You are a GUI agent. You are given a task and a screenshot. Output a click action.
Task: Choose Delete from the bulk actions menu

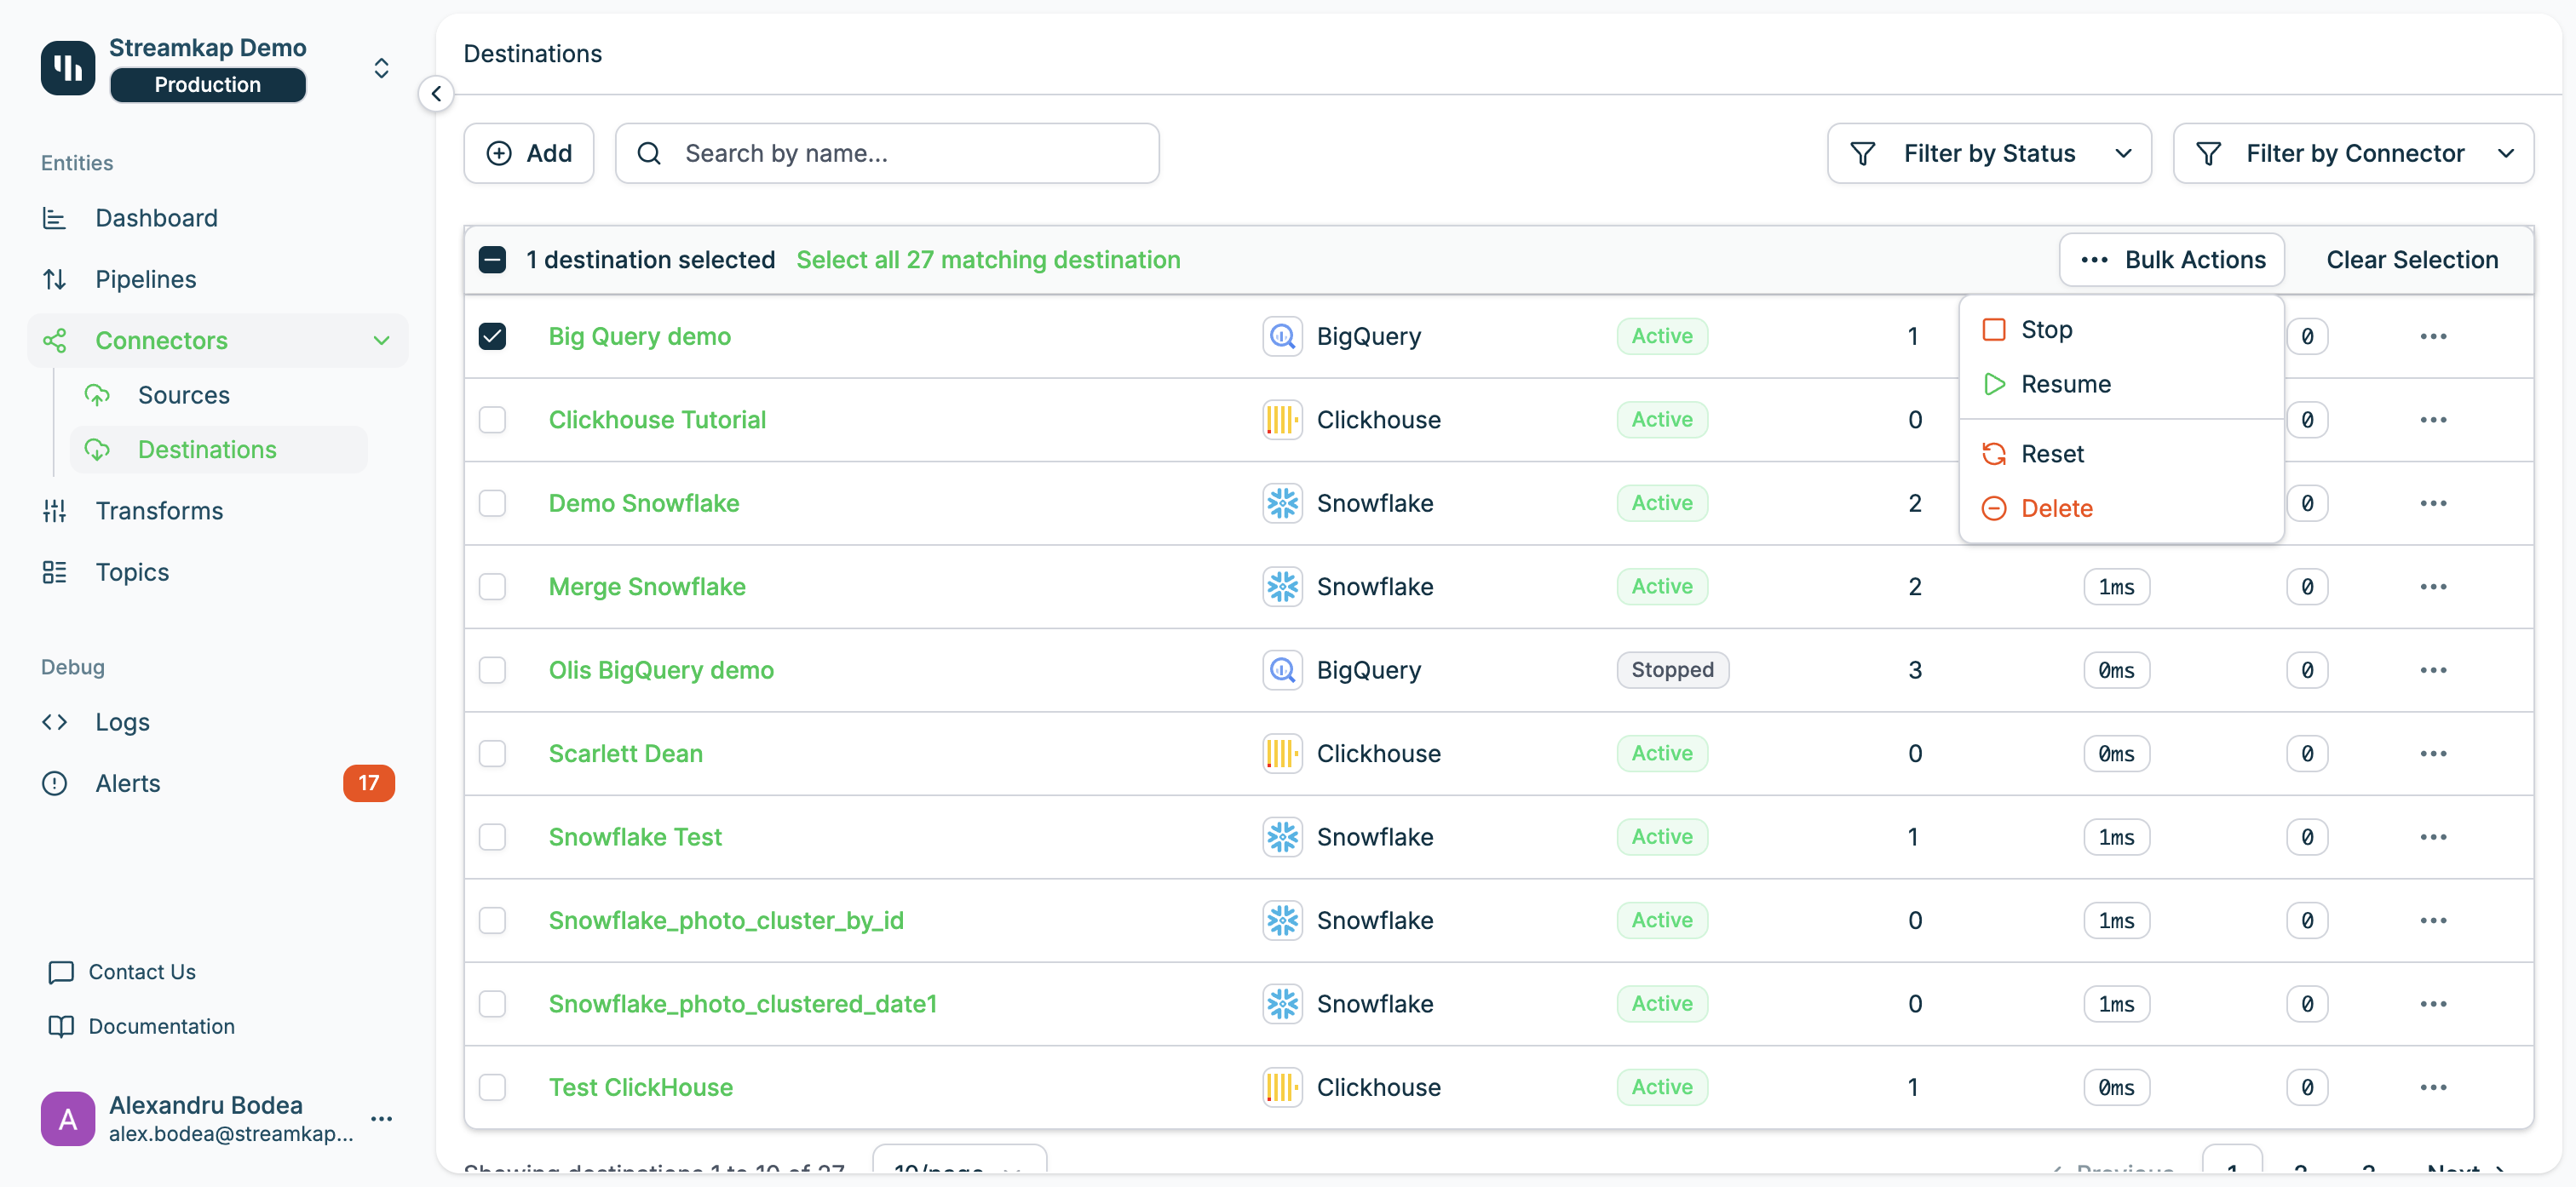[2055, 508]
